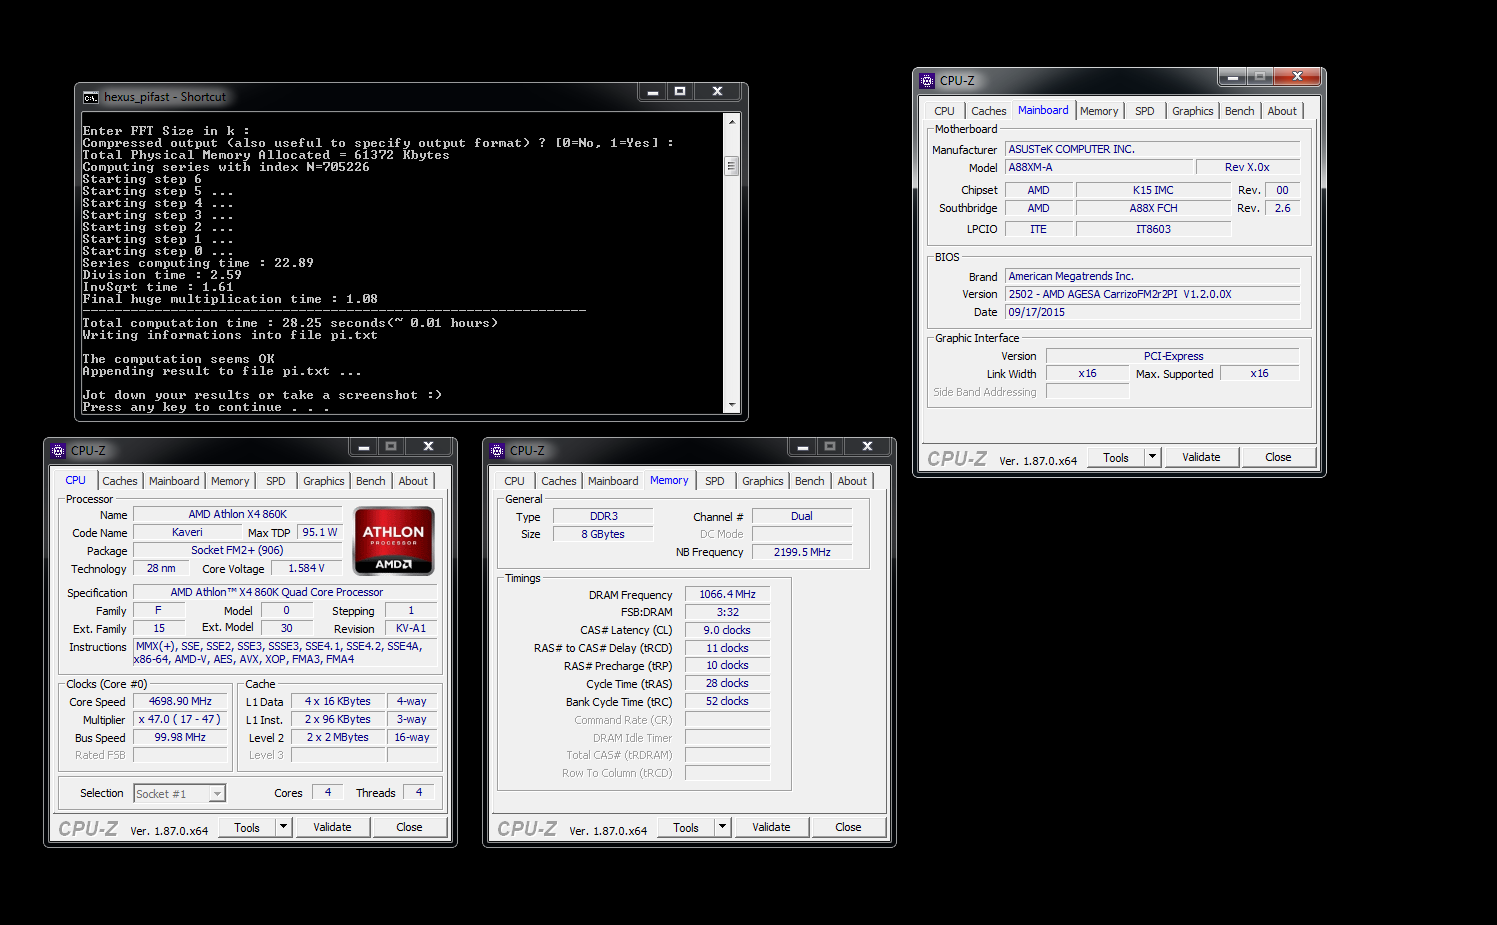1497x925 pixels.
Task: Click Tools button in Mainboard window
Action: [1116, 457]
